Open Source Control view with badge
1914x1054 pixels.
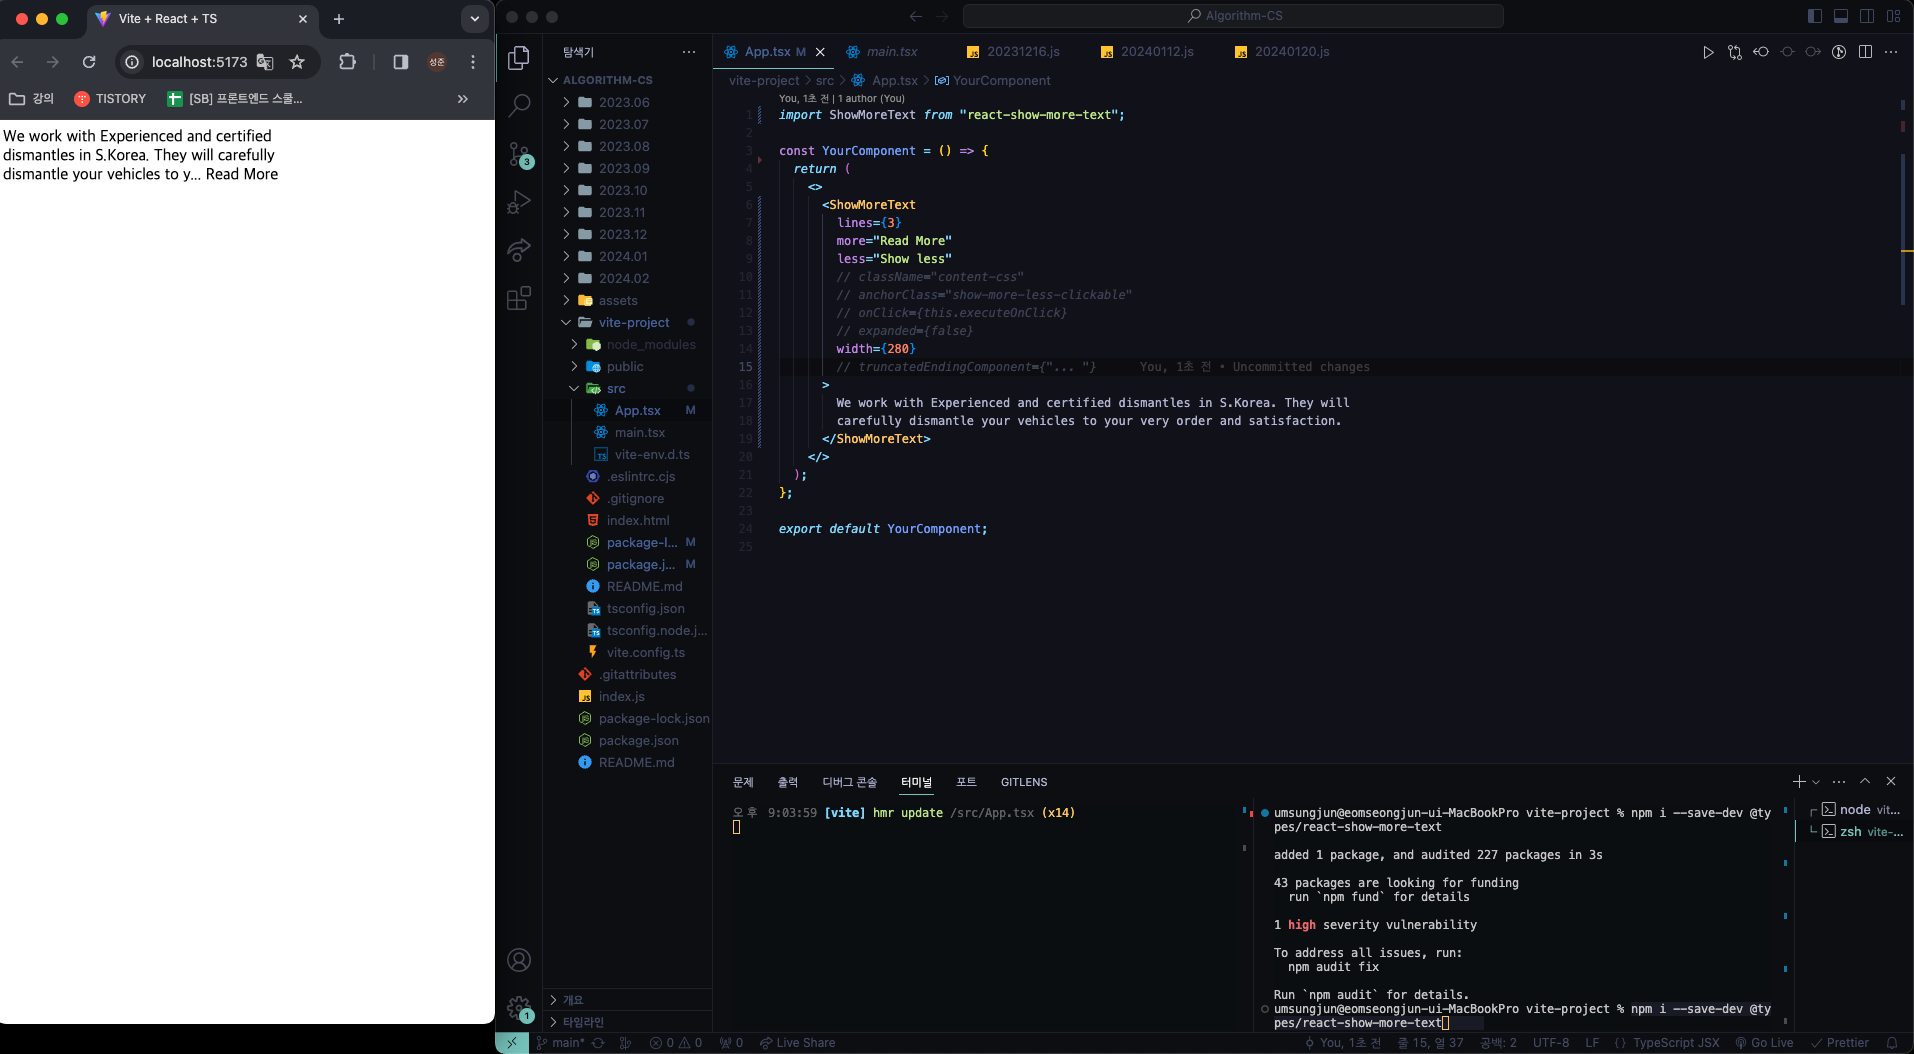click(519, 154)
